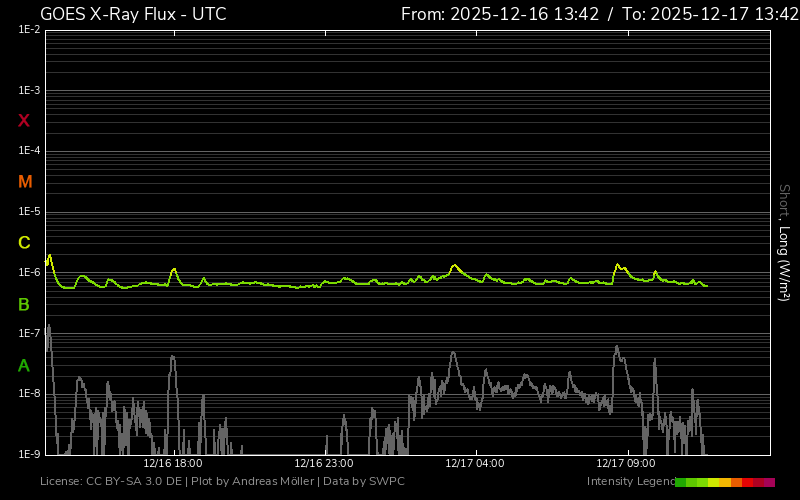Click the GOES X-Ray Flux - UTC title
The height and width of the screenshot is (500, 800).
[x=133, y=14]
